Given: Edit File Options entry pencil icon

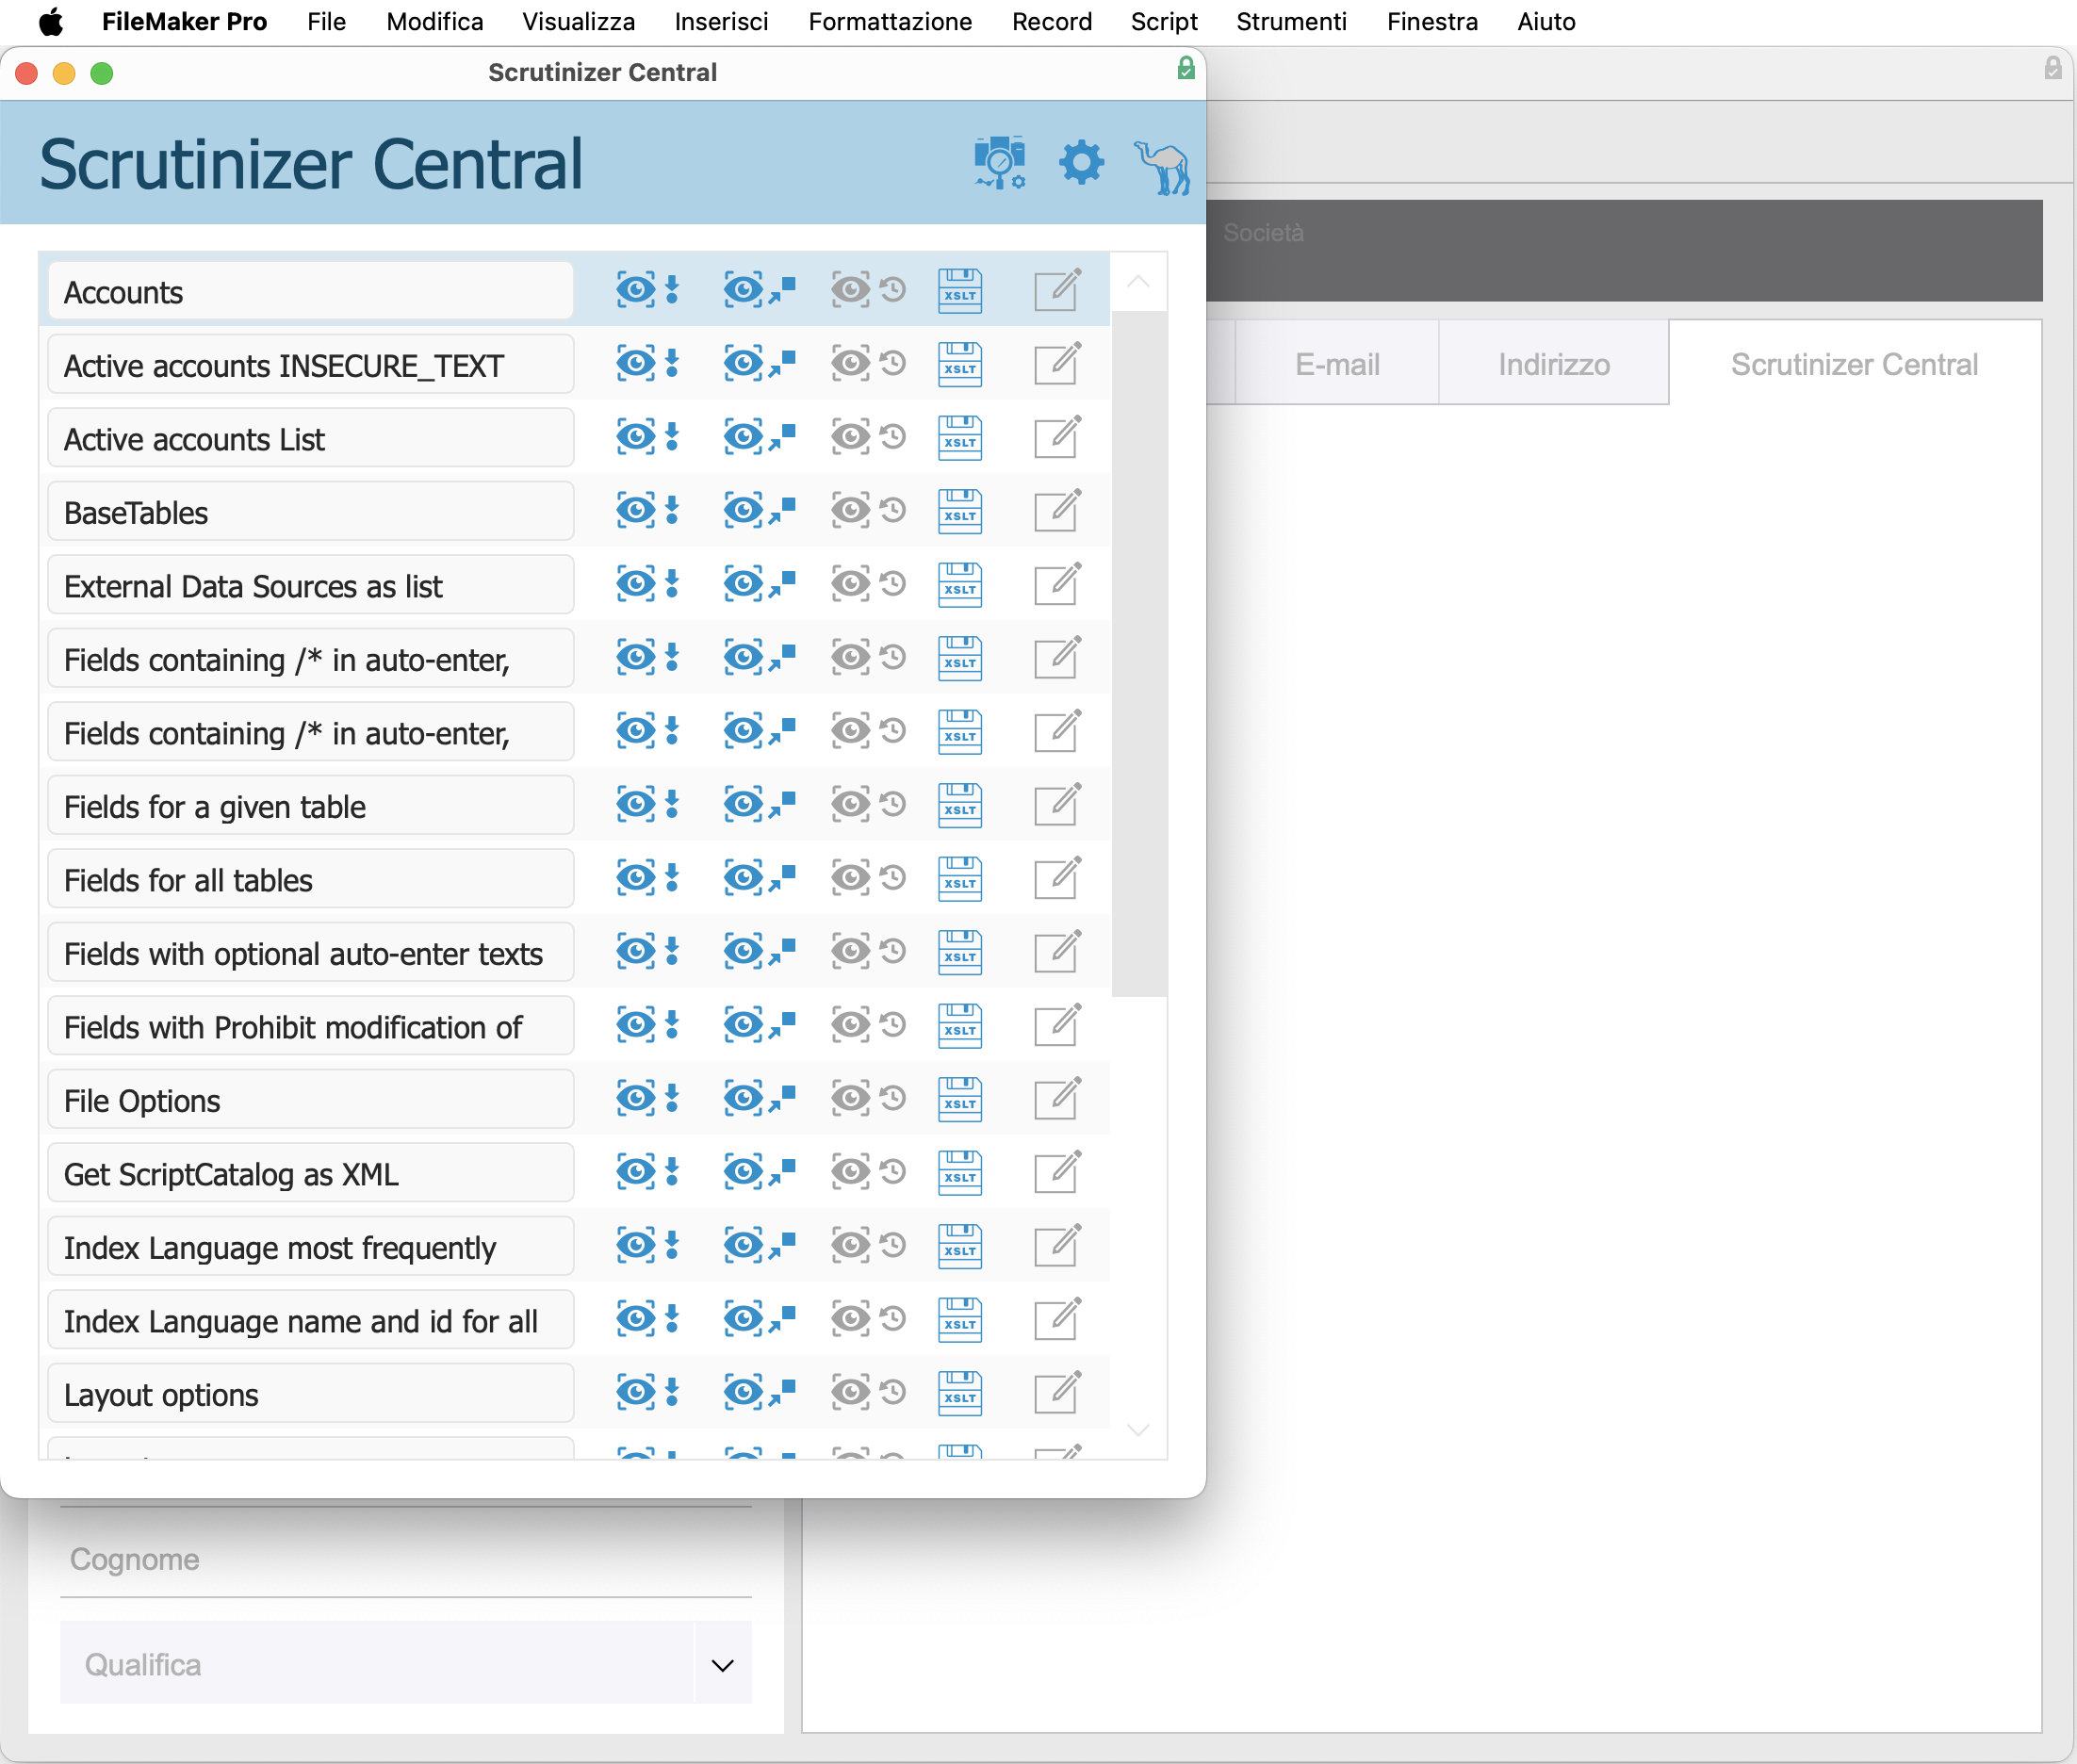Looking at the screenshot, I should point(1057,1099).
